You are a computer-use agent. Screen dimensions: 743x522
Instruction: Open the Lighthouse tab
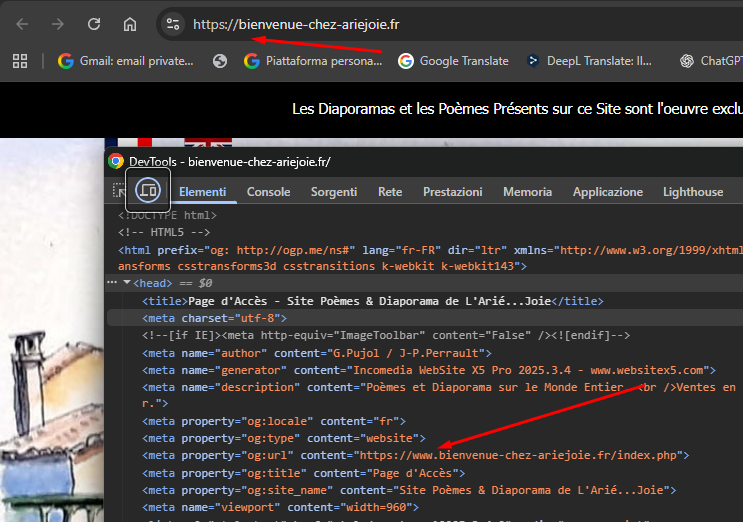692,192
